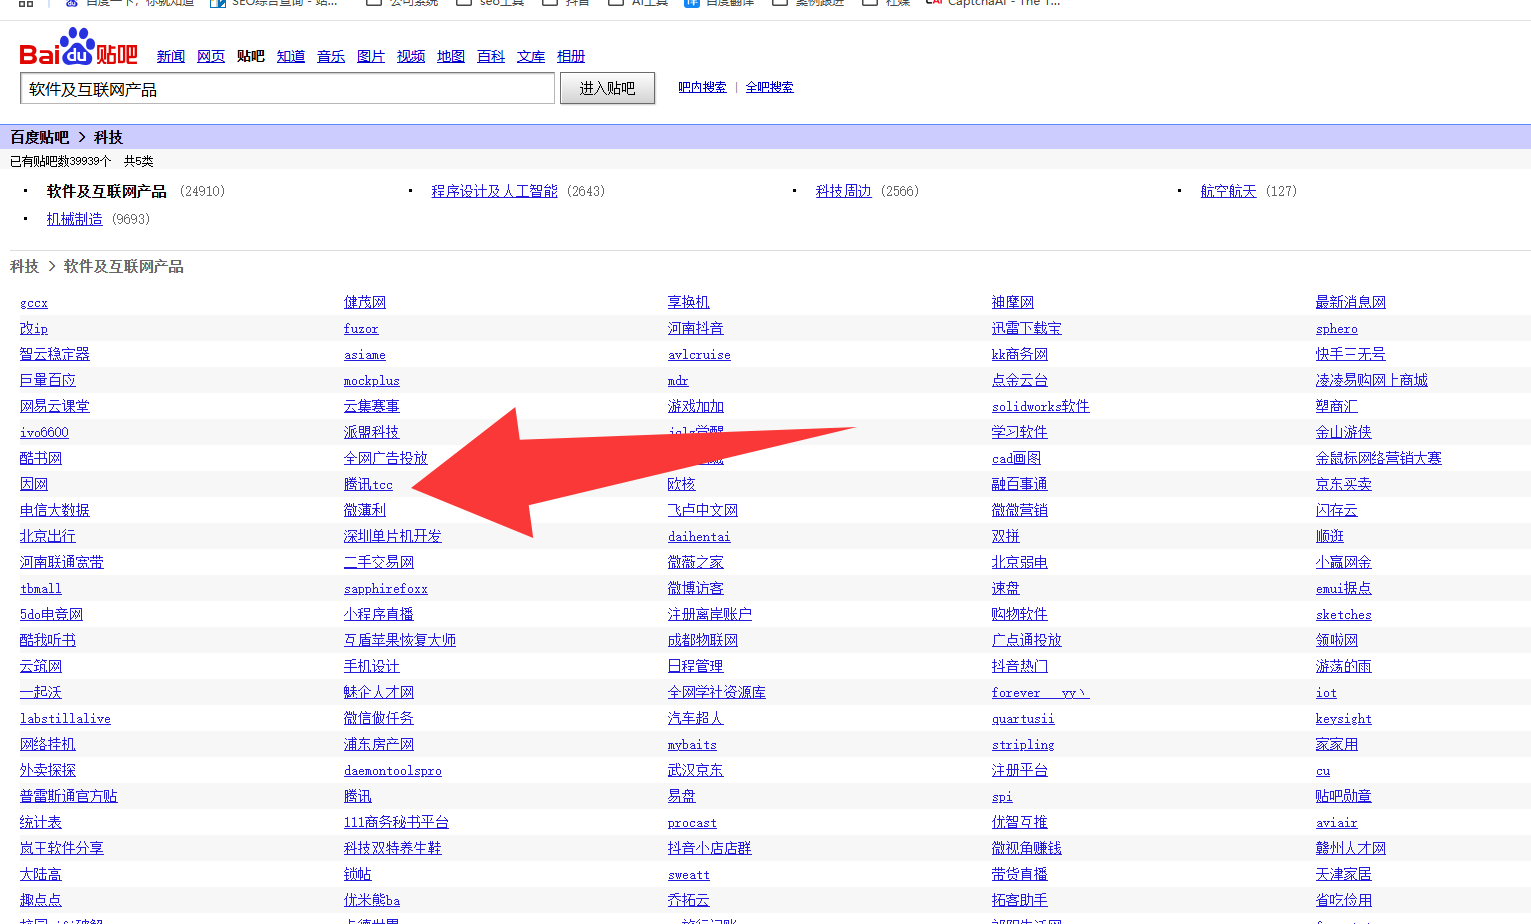Click 百度贴吧 in the breadcrumb
Screen dimensions: 1531x924
[40, 137]
